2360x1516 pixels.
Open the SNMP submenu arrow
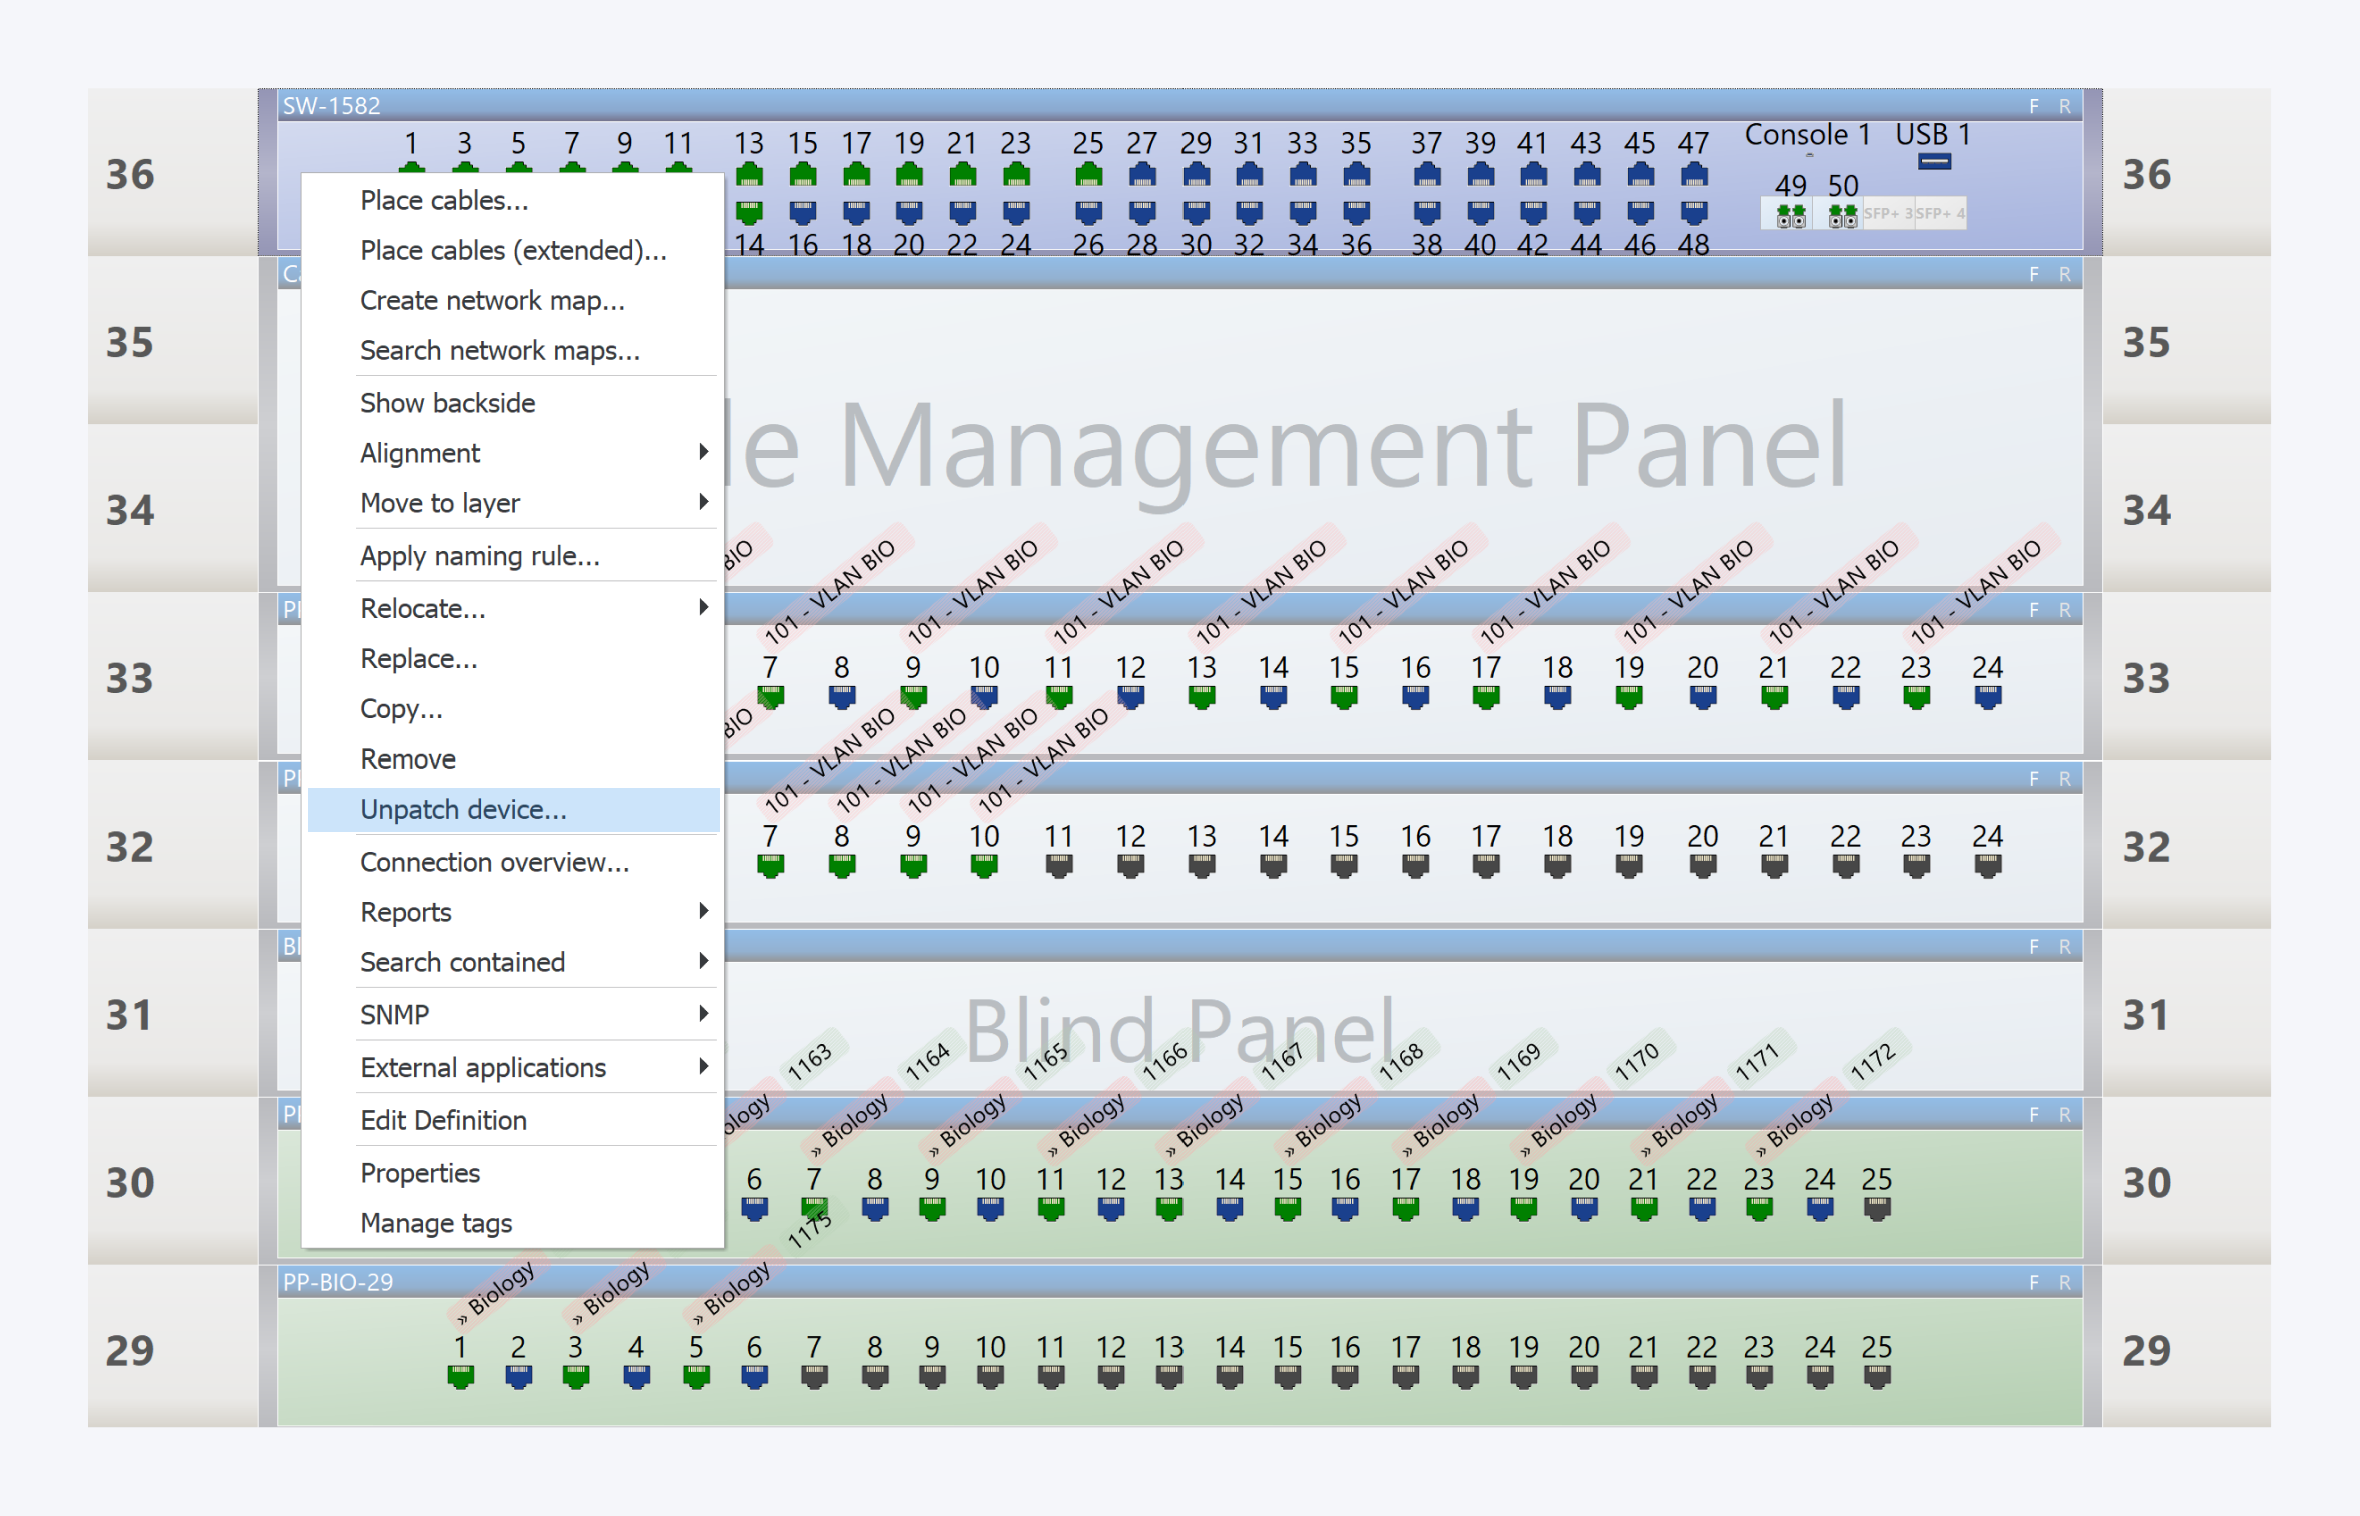coord(703,1013)
